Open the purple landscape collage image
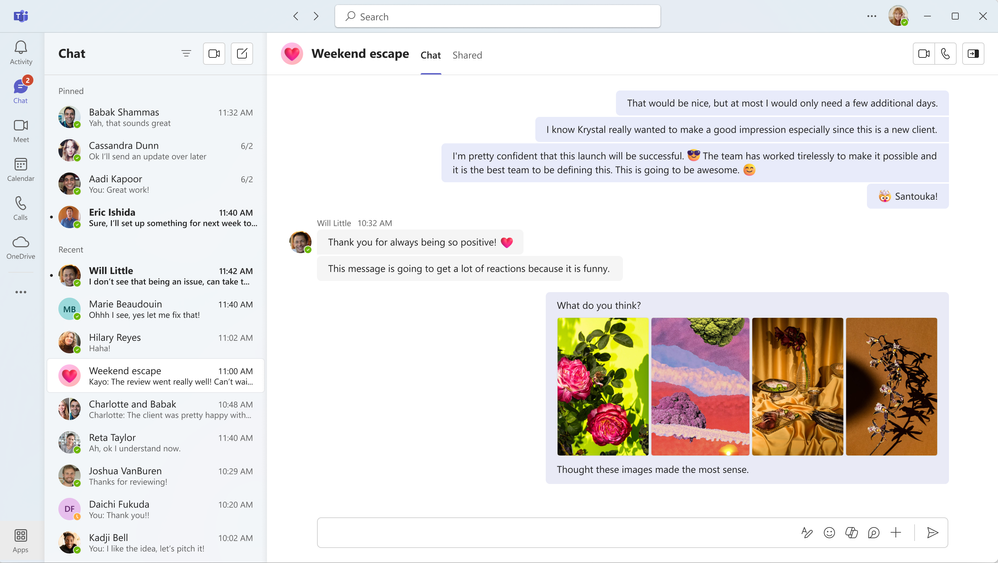 click(699, 387)
